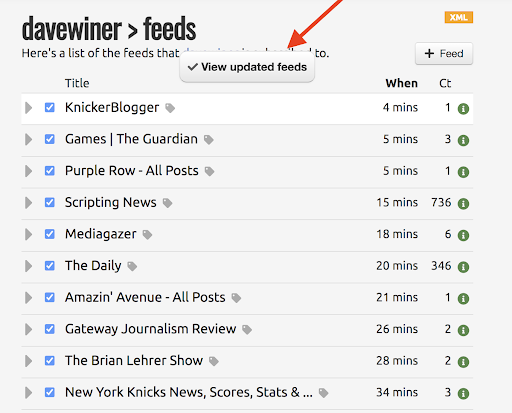Toggle The Daily checkbox
The image size is (512, 413).
(50, 266)
